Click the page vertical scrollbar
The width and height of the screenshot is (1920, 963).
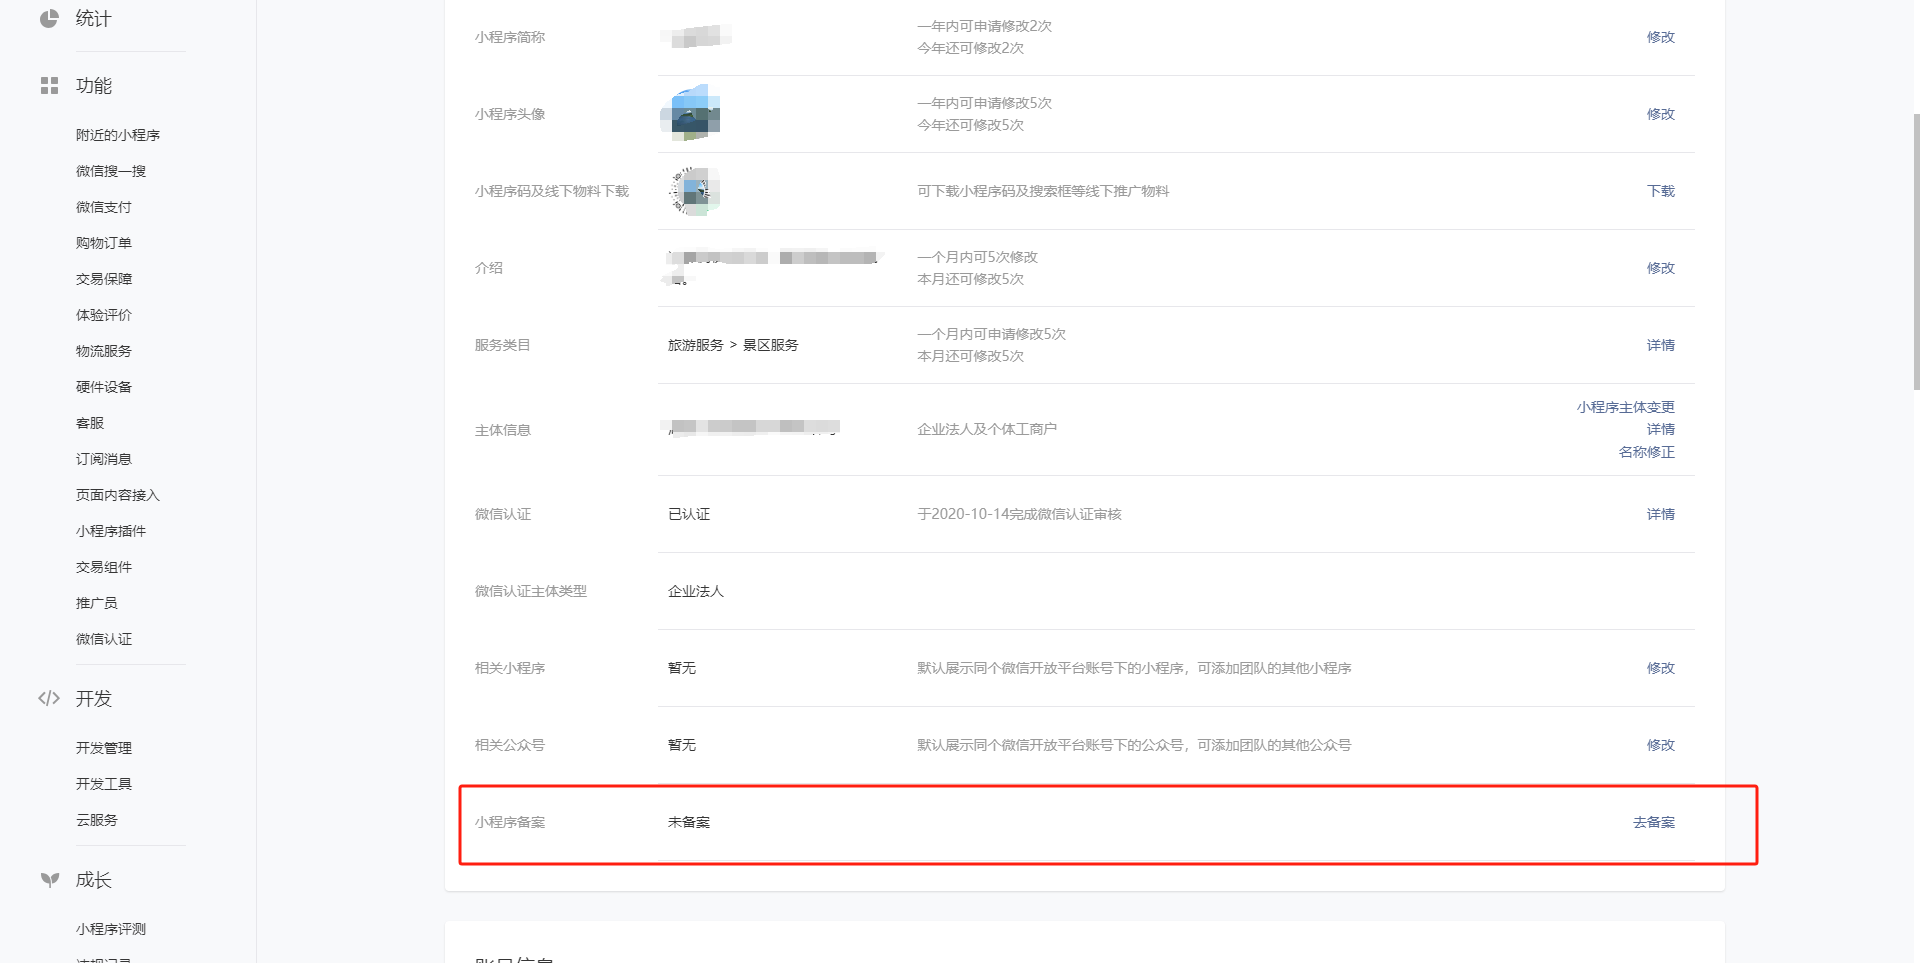click(x=1915, y=250)
